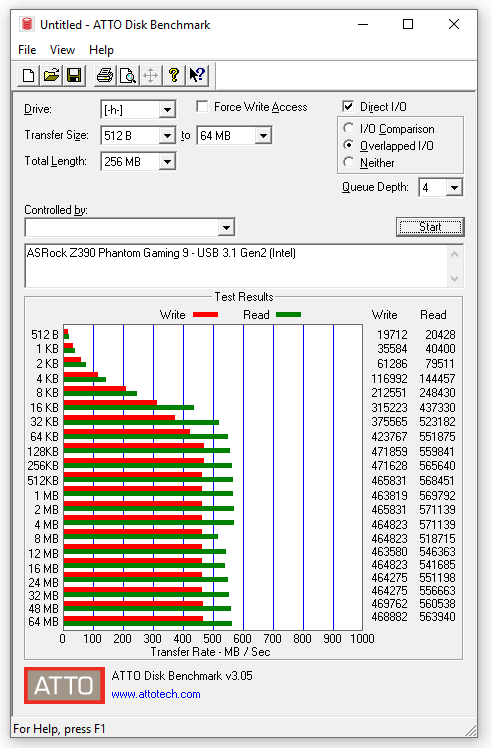
Task: Enable Force Write Access checkbox
Action: (x=202, y=107)
